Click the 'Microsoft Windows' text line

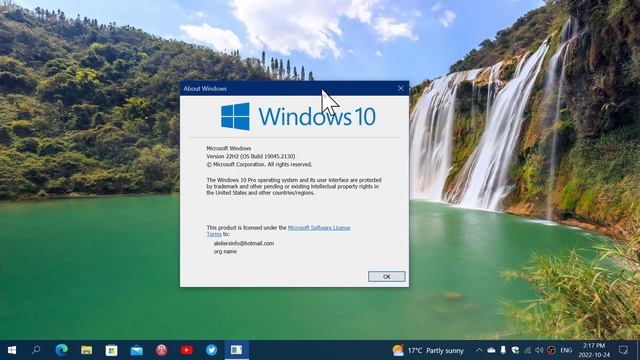pyautogui.click(x=229, y=149)
